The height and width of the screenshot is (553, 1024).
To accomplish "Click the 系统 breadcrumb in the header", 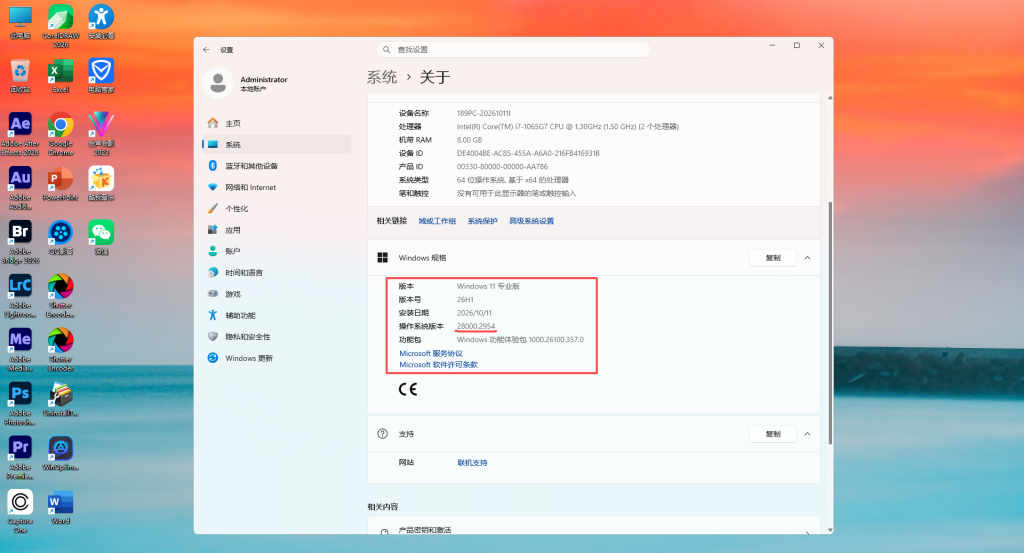I will 382,77.
